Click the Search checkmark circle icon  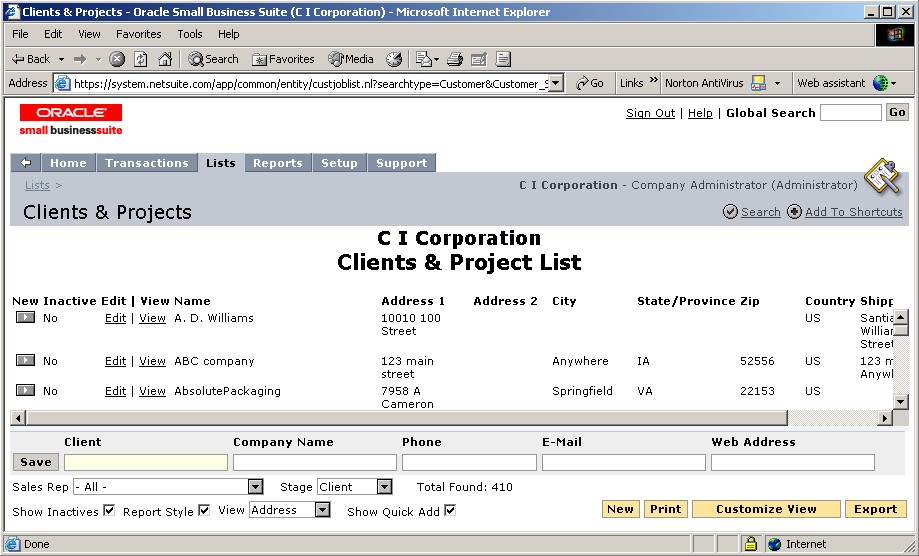coord(730,212)
